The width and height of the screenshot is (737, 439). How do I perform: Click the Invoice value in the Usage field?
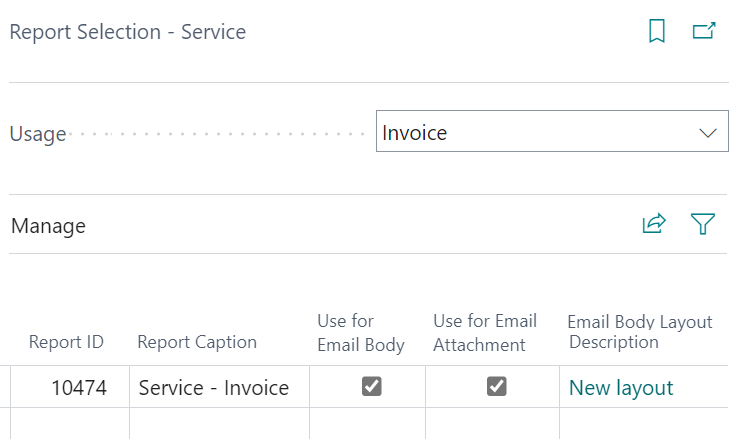point(415,133)
